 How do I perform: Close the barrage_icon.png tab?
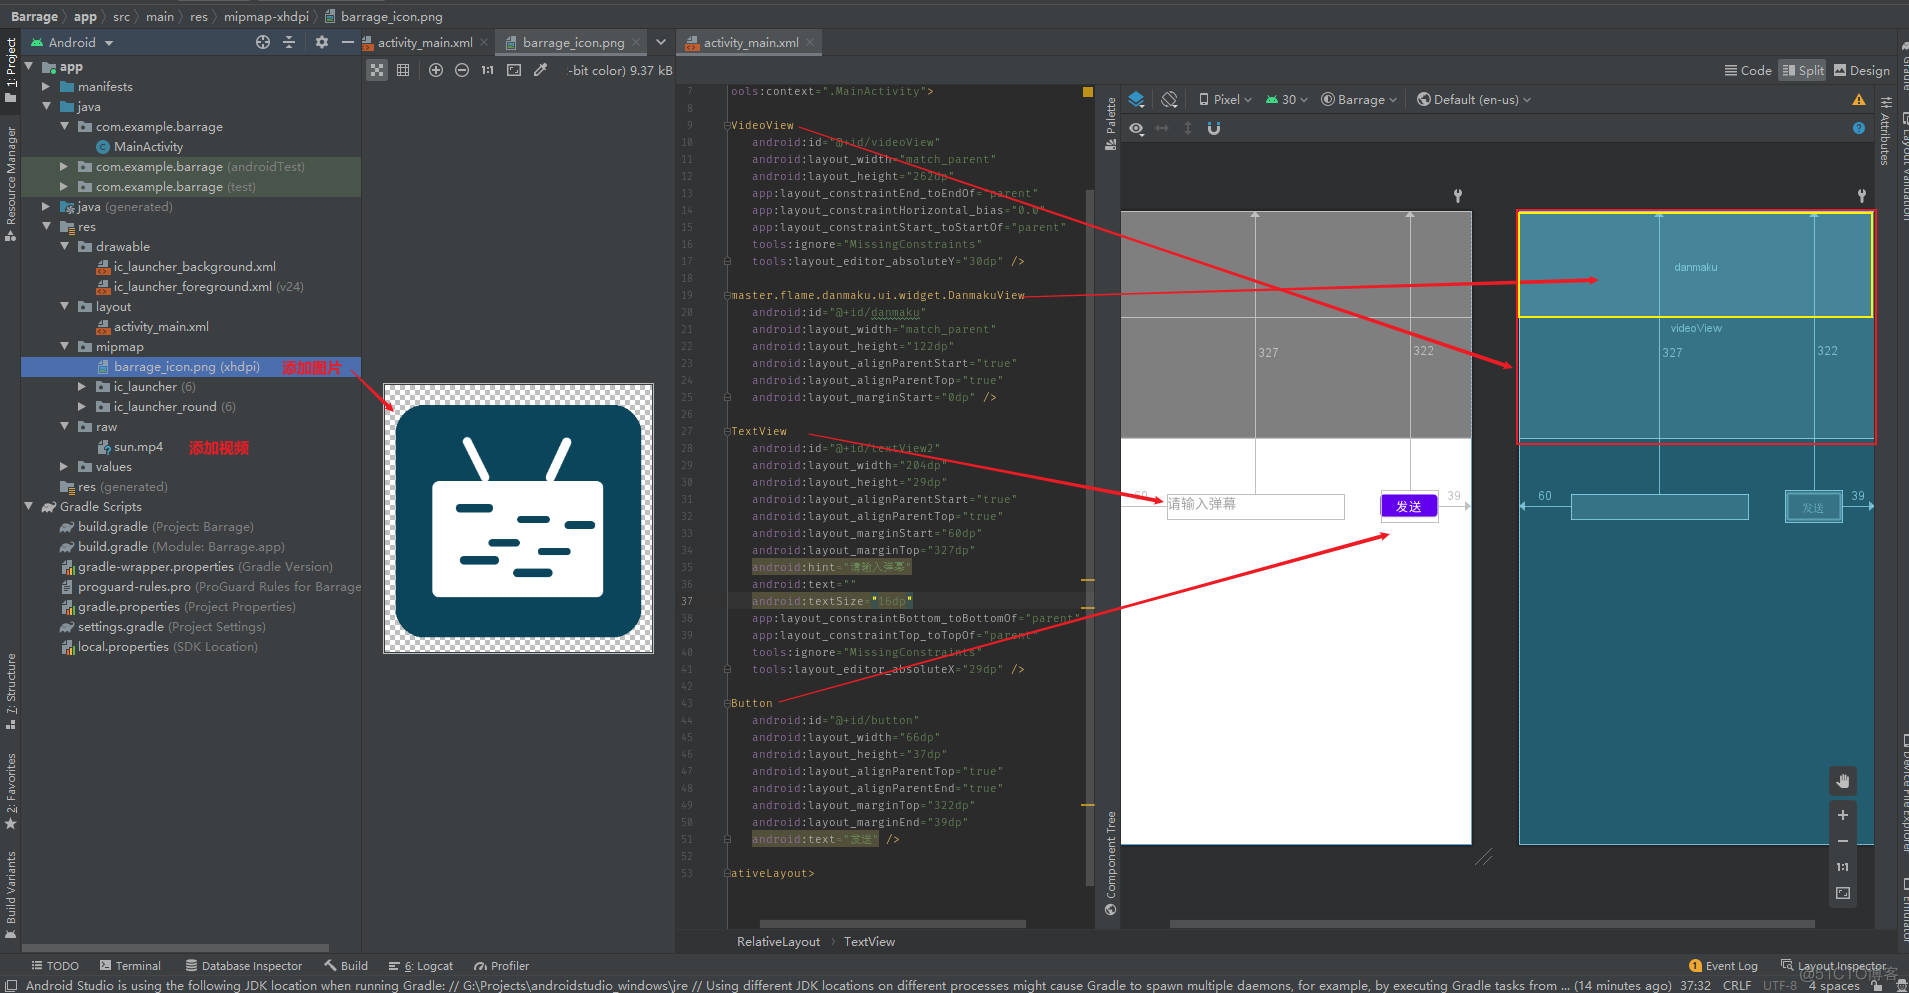[636, 42]
